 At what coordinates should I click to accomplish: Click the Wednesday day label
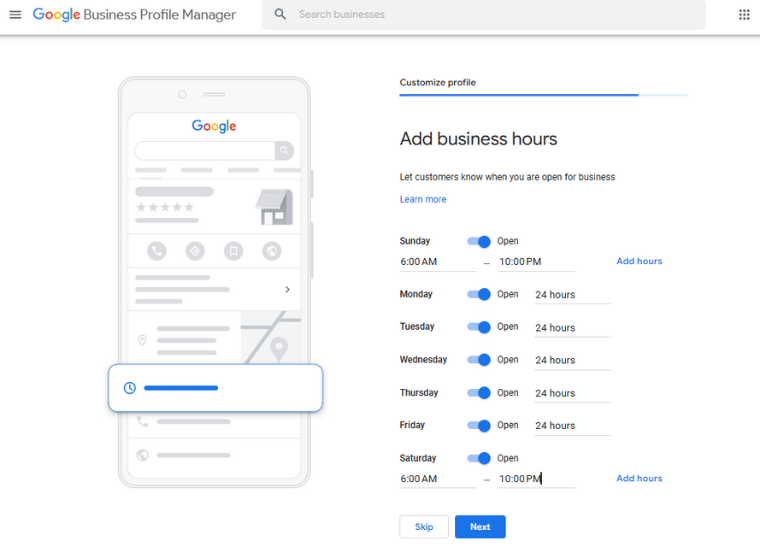423,360
